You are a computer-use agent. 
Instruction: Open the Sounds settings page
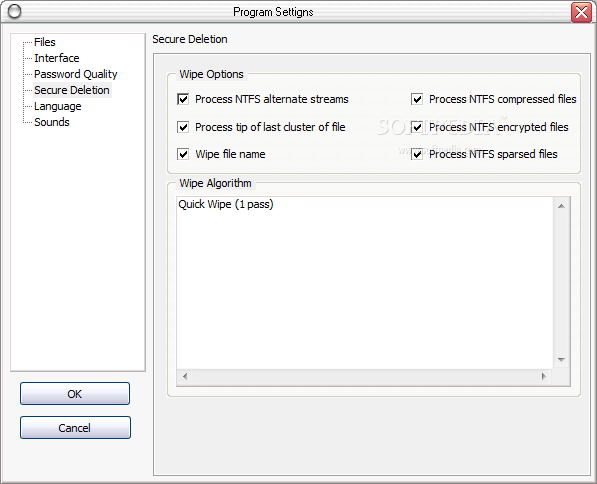pyautogui.click(x=52, y=122)
